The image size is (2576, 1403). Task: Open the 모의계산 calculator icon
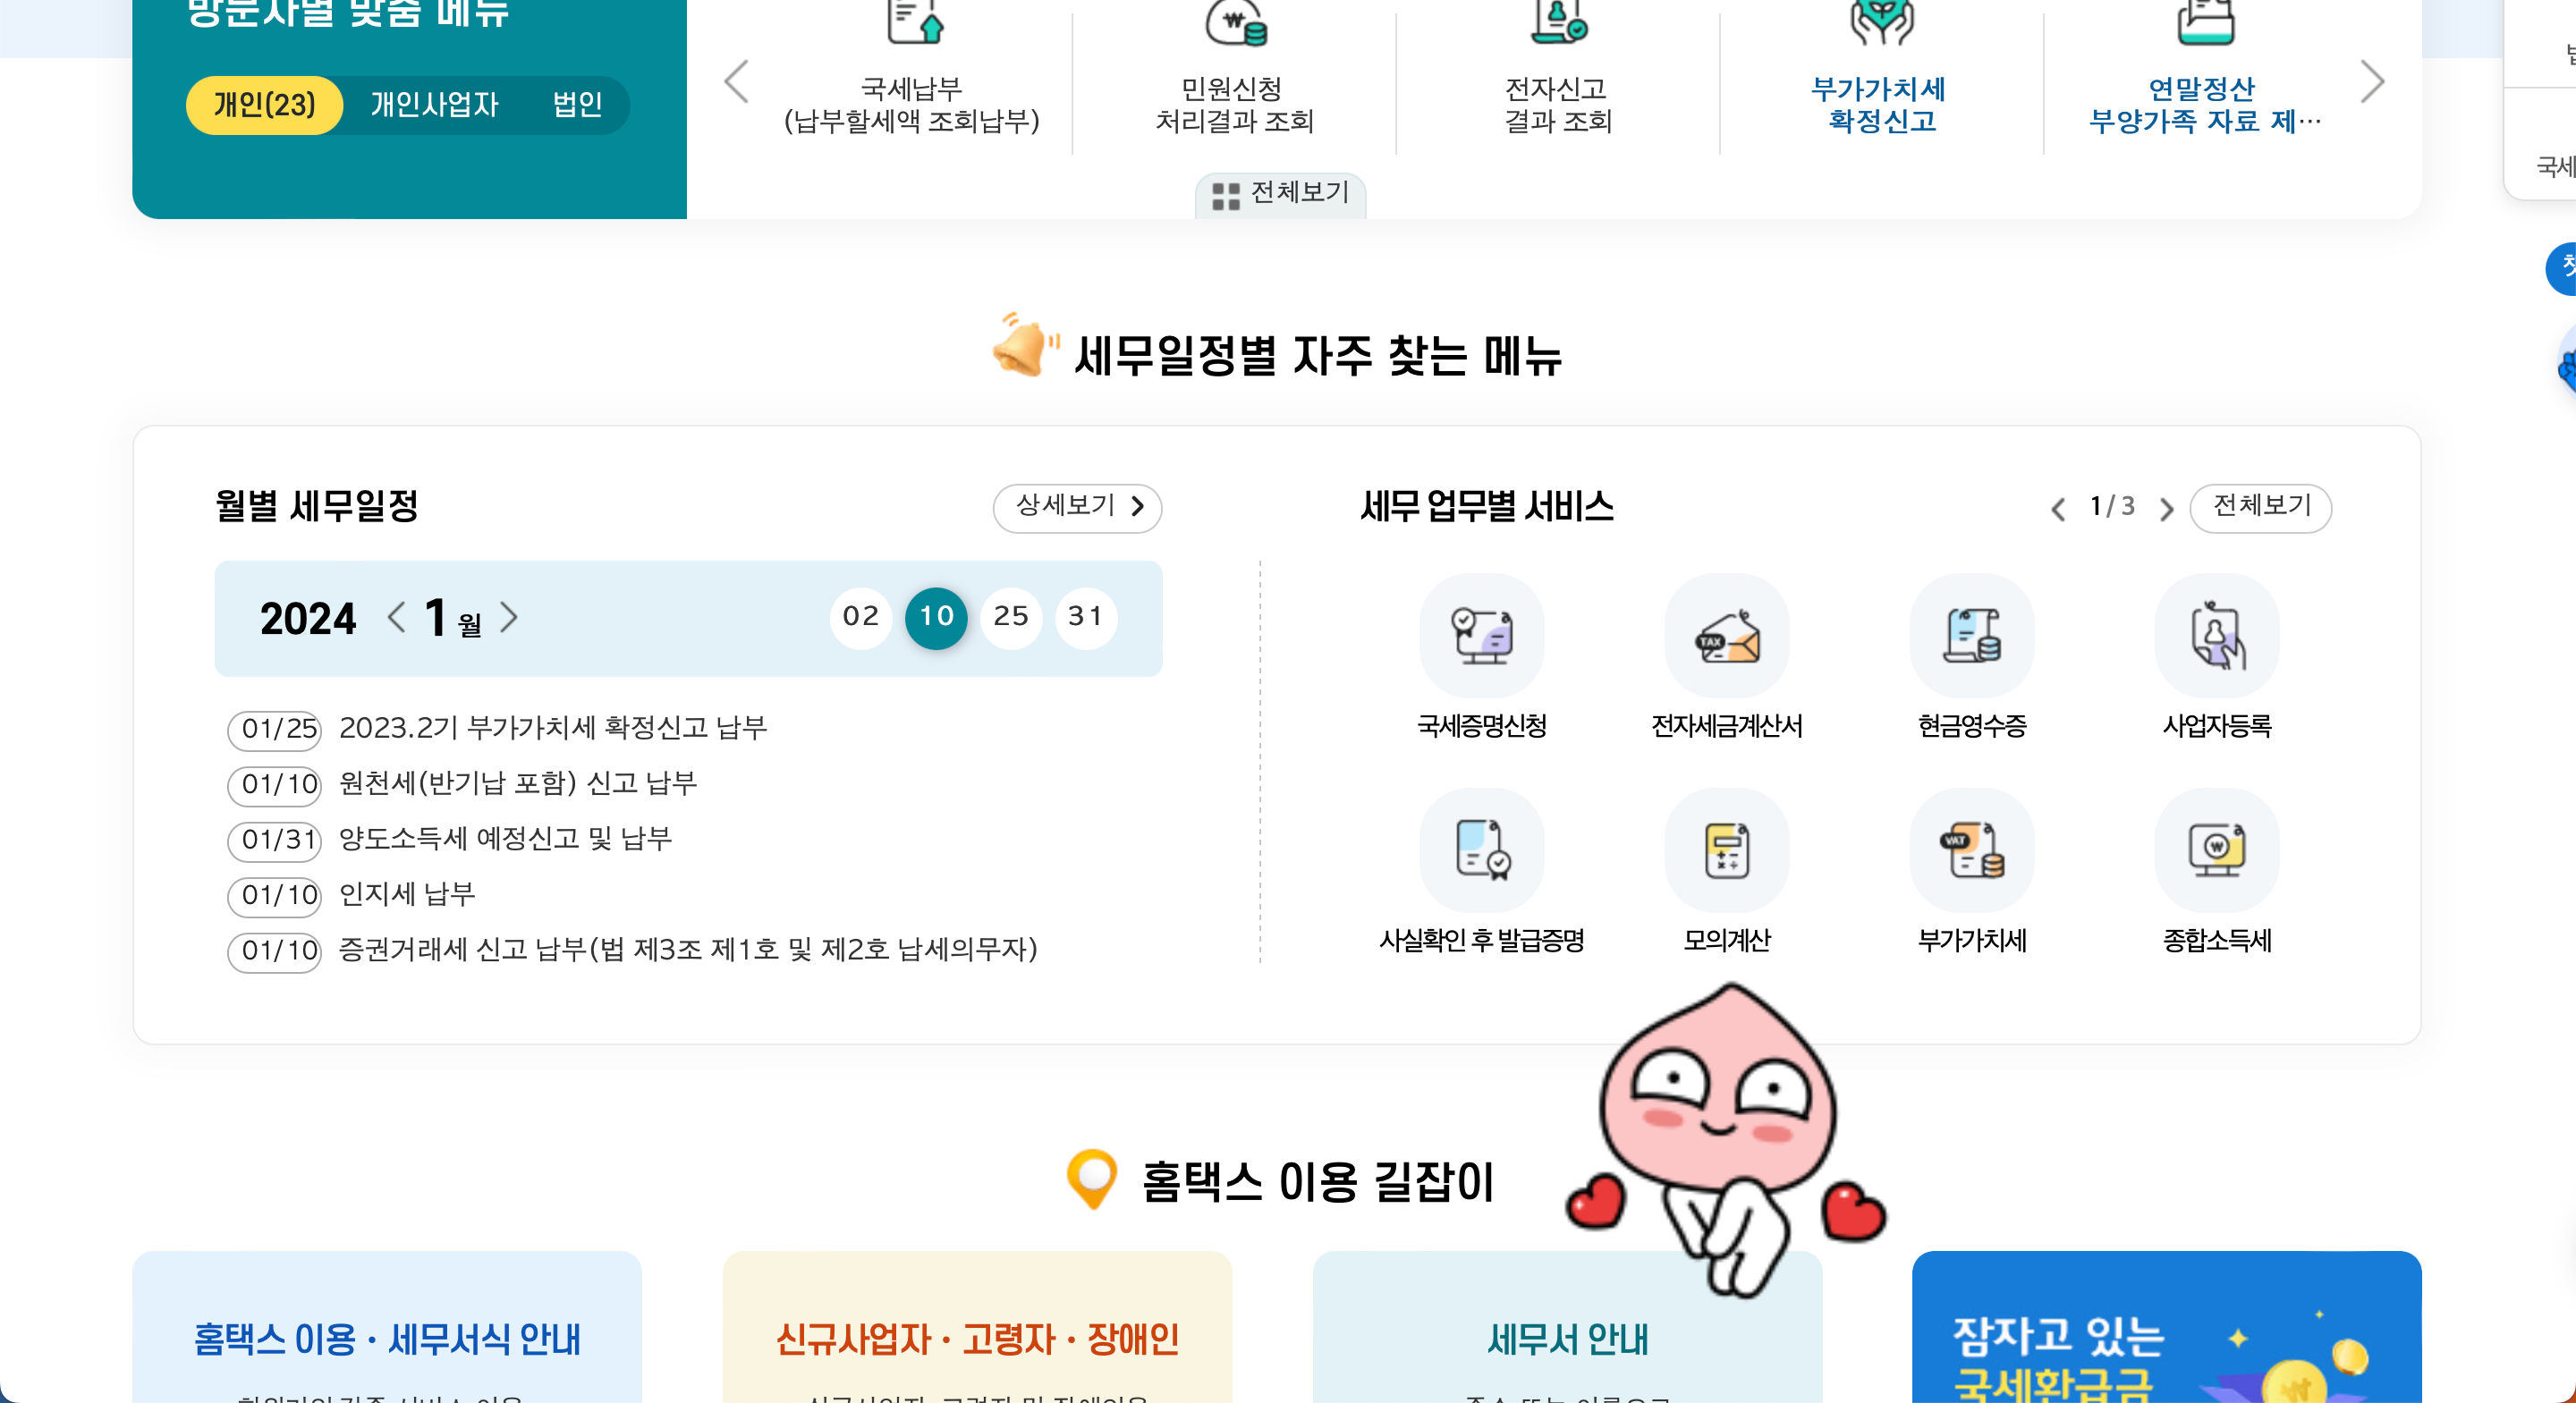point(1726,851)
